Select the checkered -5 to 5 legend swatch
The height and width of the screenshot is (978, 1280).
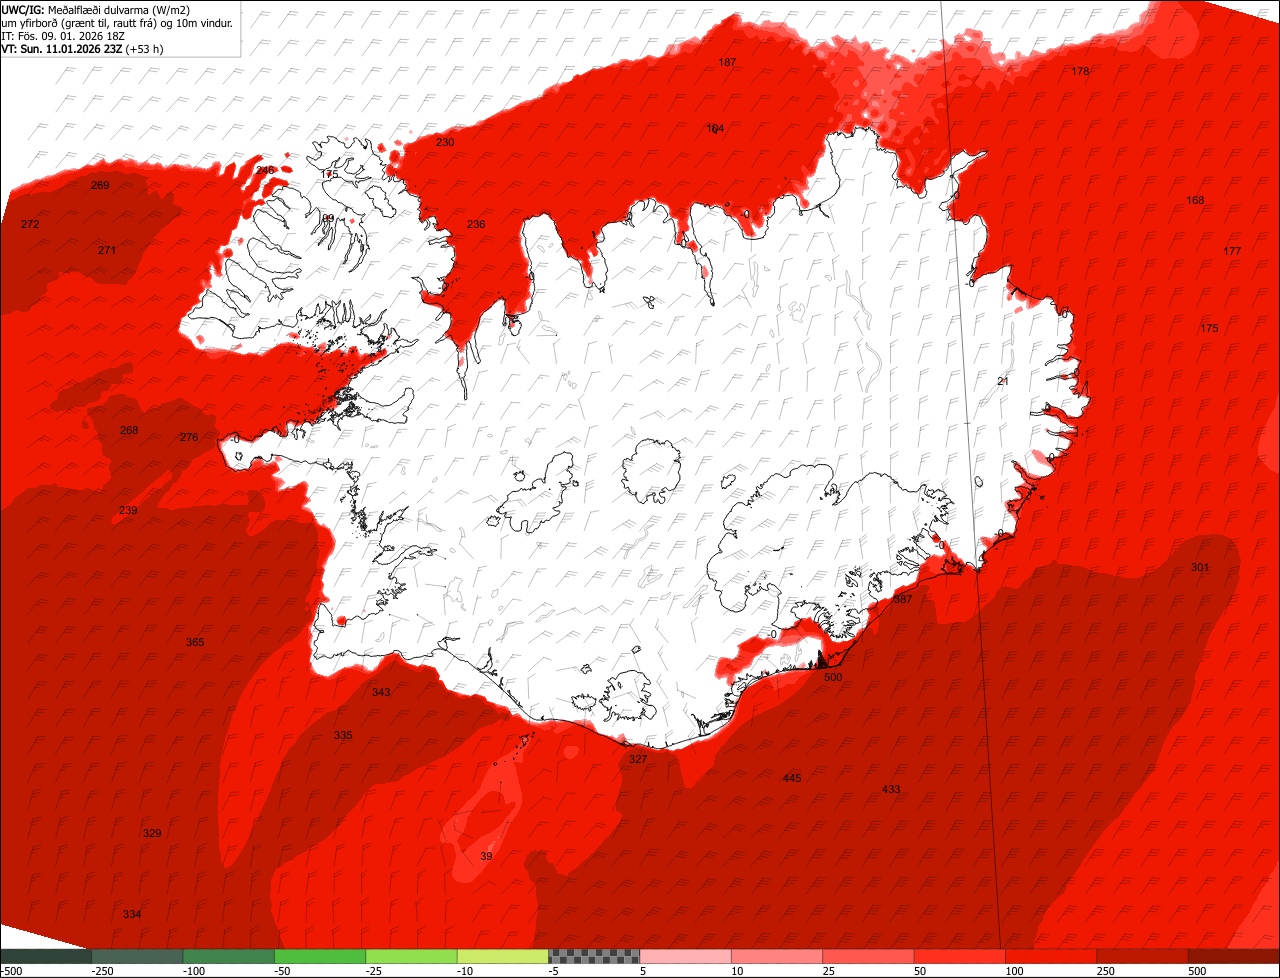coord(594,957)
